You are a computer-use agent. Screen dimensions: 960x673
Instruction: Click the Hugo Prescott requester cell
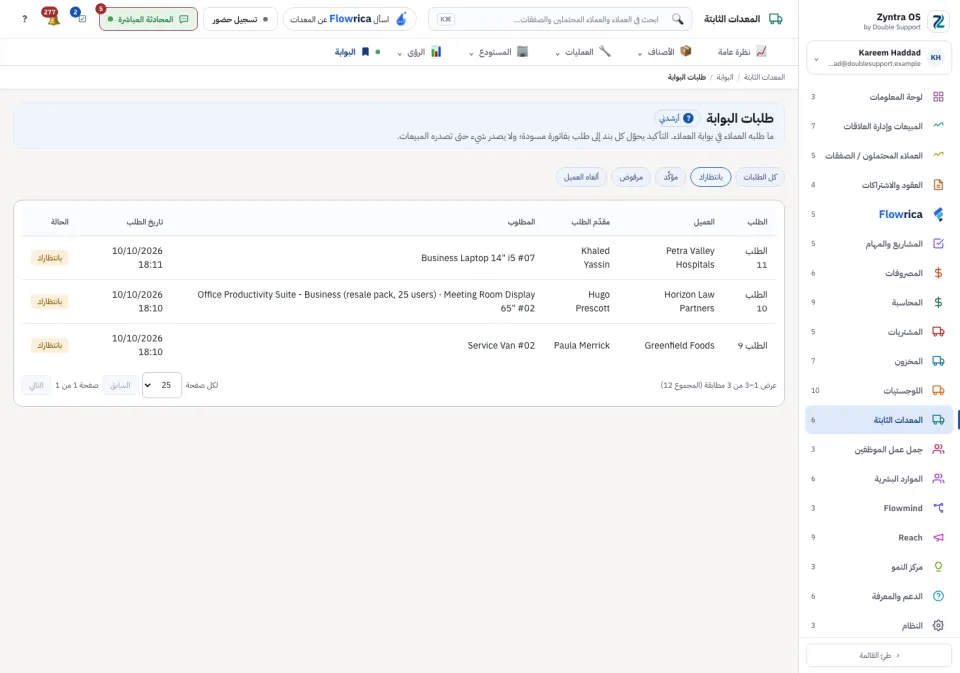point(592,301)
